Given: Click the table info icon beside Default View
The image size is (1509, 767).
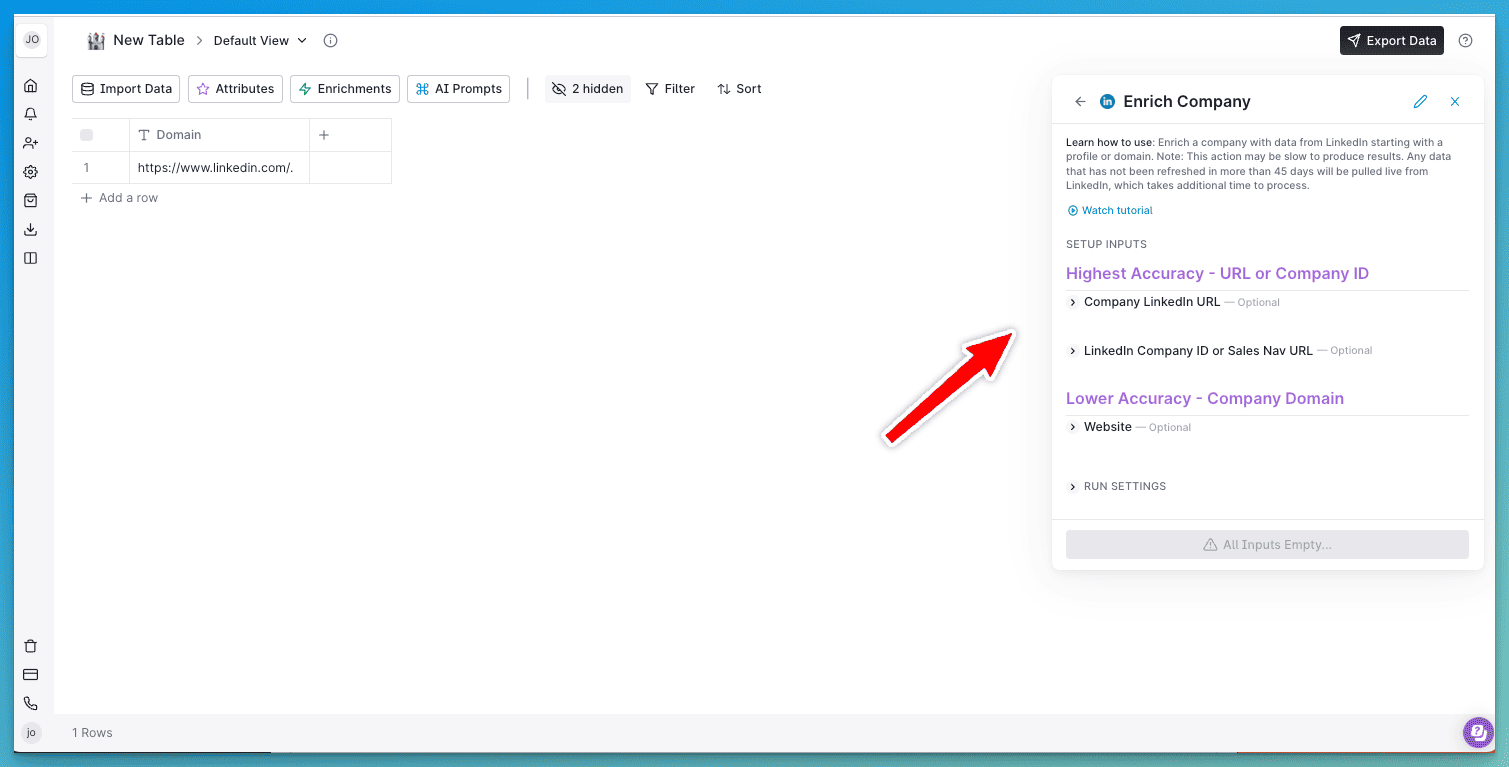Looking at the screenshot, I should 330,41.
